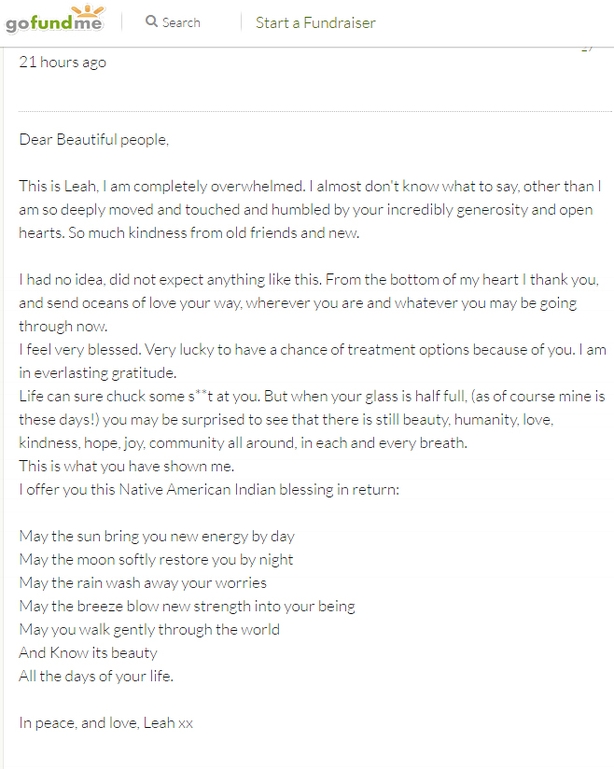Click the line mentioning Native American Indian blessing
The width and height of the screenshot is (614, 769).
click(209, 489)
